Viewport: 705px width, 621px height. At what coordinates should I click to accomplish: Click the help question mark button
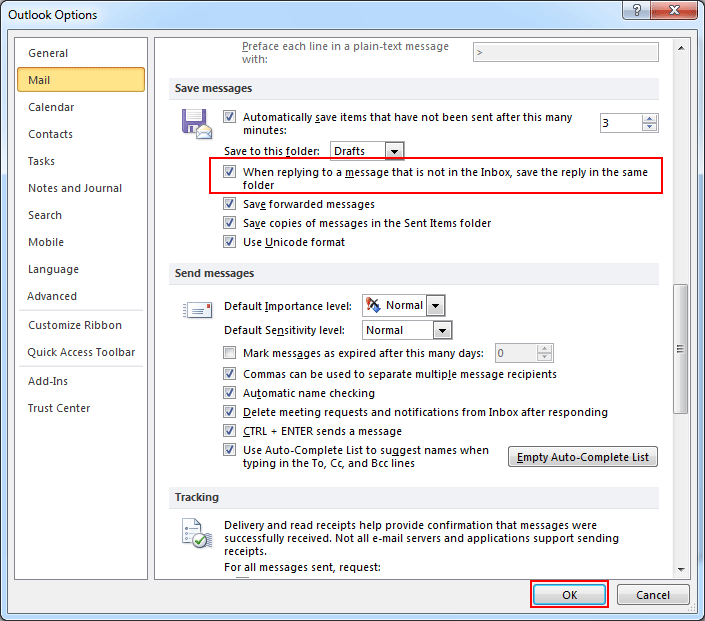[637, 10]
